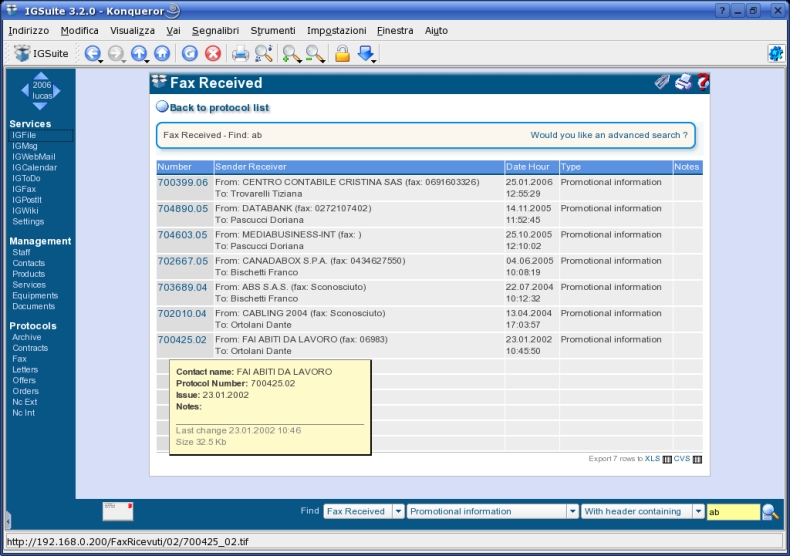Click the print icon in Fax Received header

coord(683,82)
